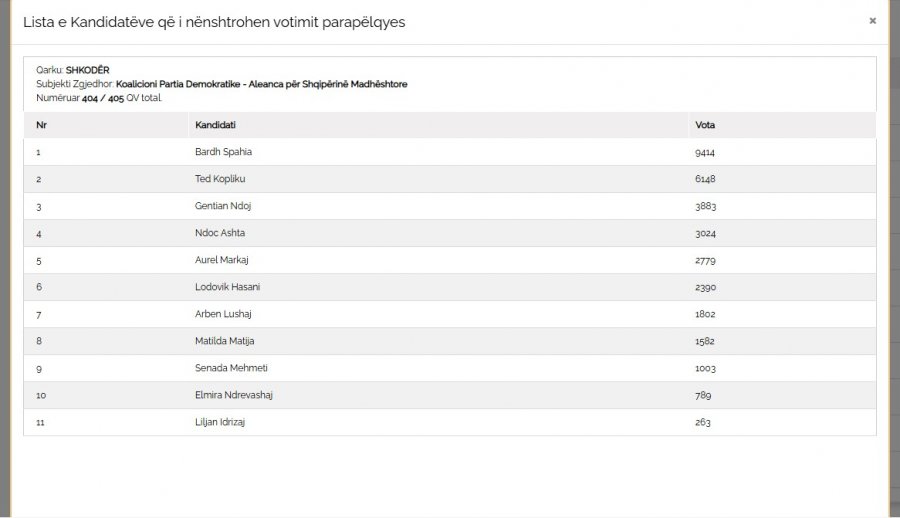Image resolution: width=900 pixels, height=518 pixels.
Task: Click the SHKODËR district label
Action: (87, 70)
